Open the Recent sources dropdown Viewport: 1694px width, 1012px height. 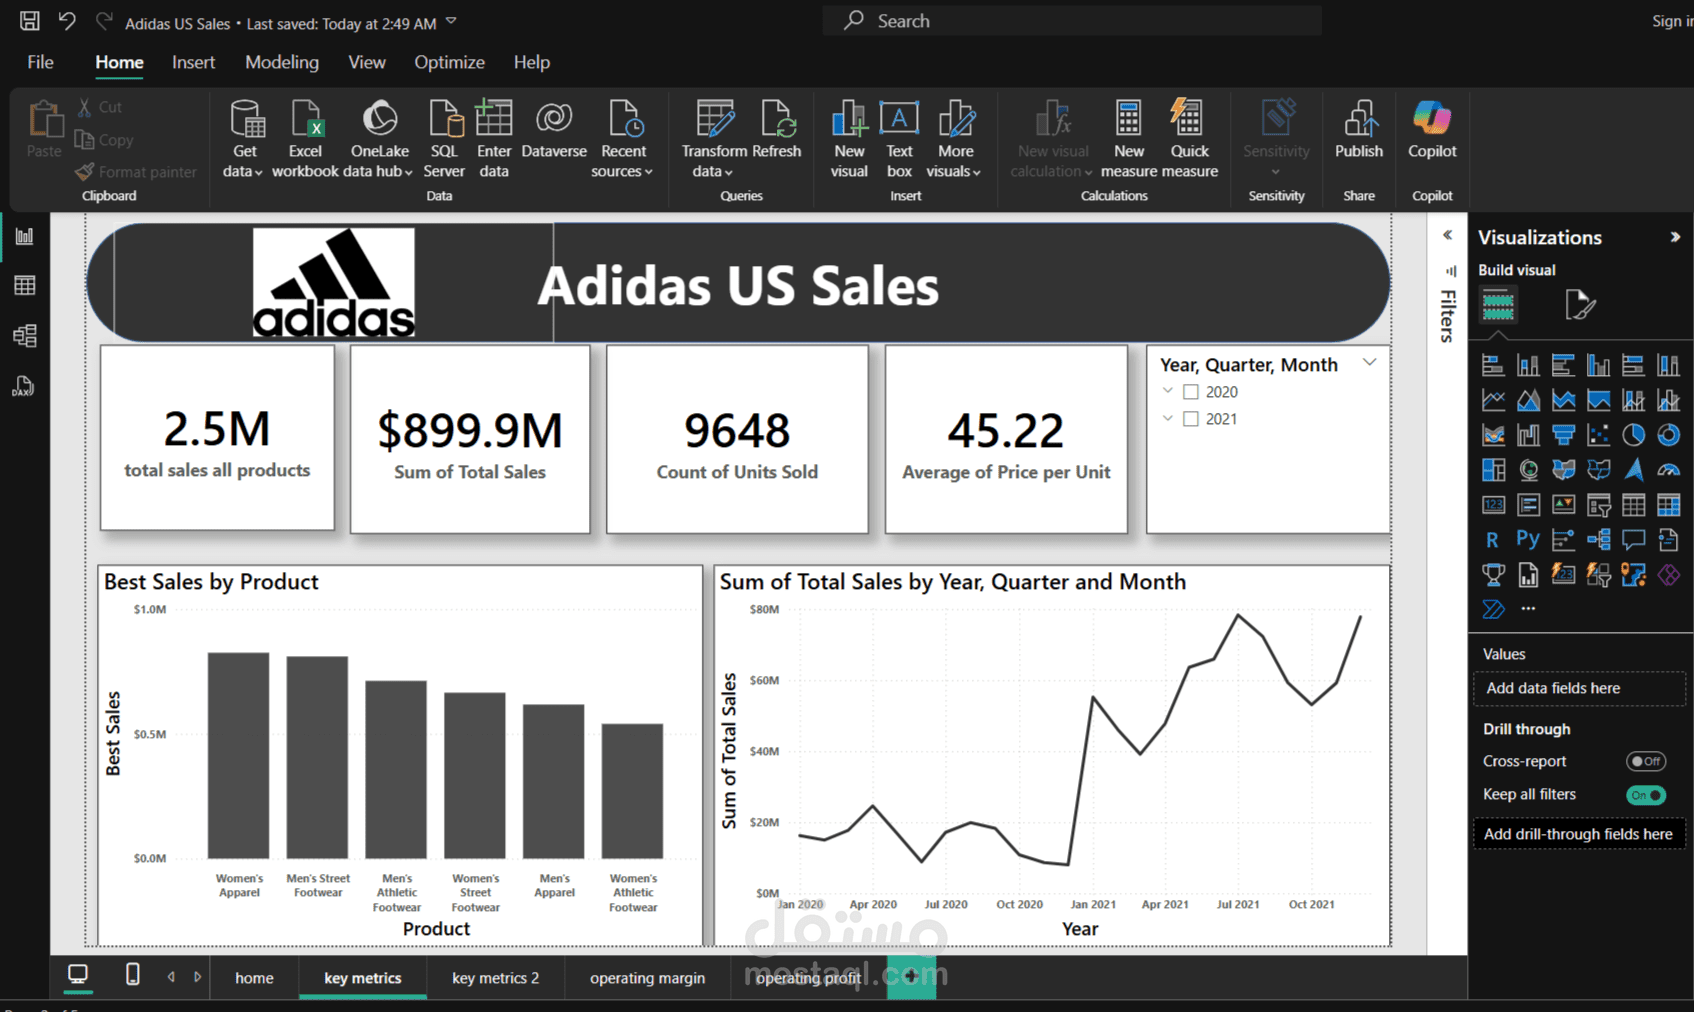pos(623,140)
